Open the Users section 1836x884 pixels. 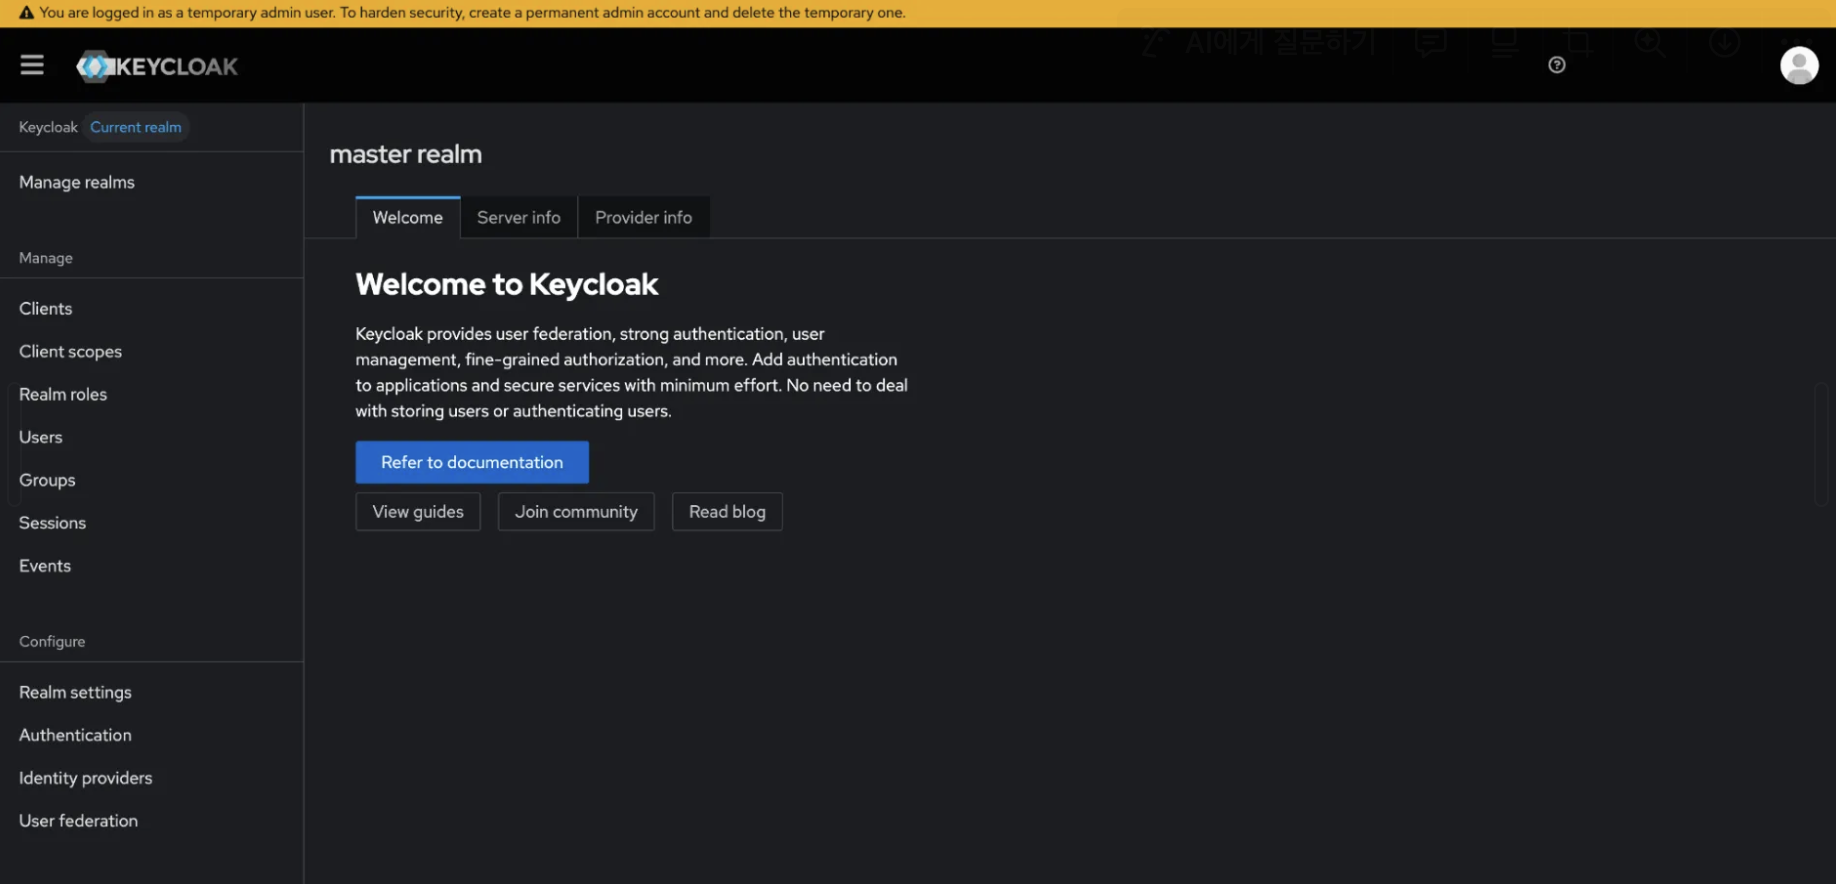[x=41, y=437]
